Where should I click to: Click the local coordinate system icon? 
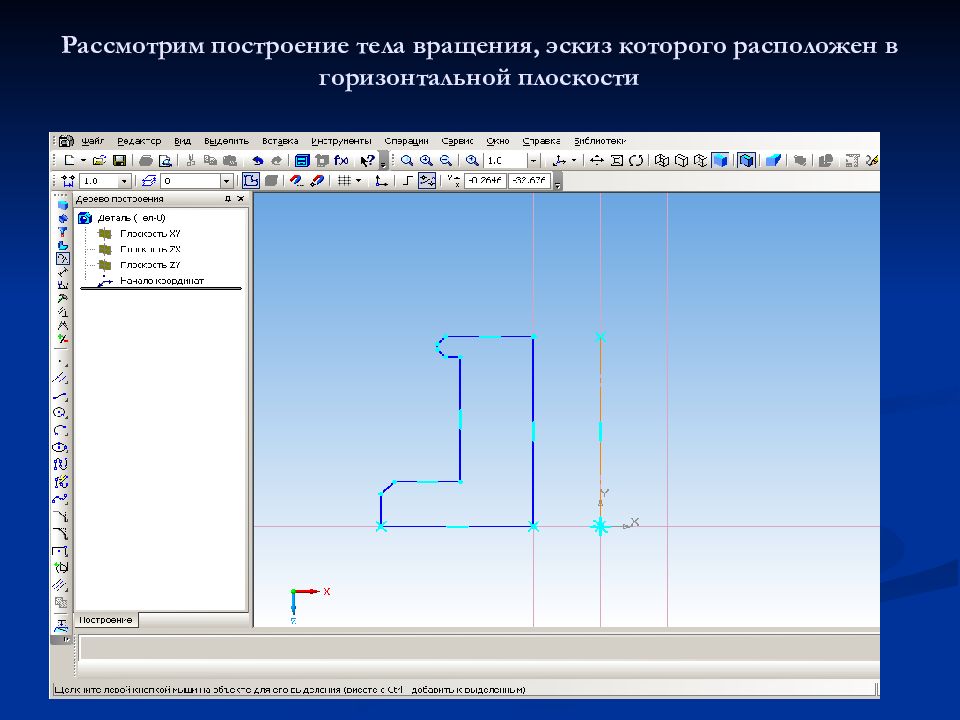pyautogui.click(x=381, y=181)
